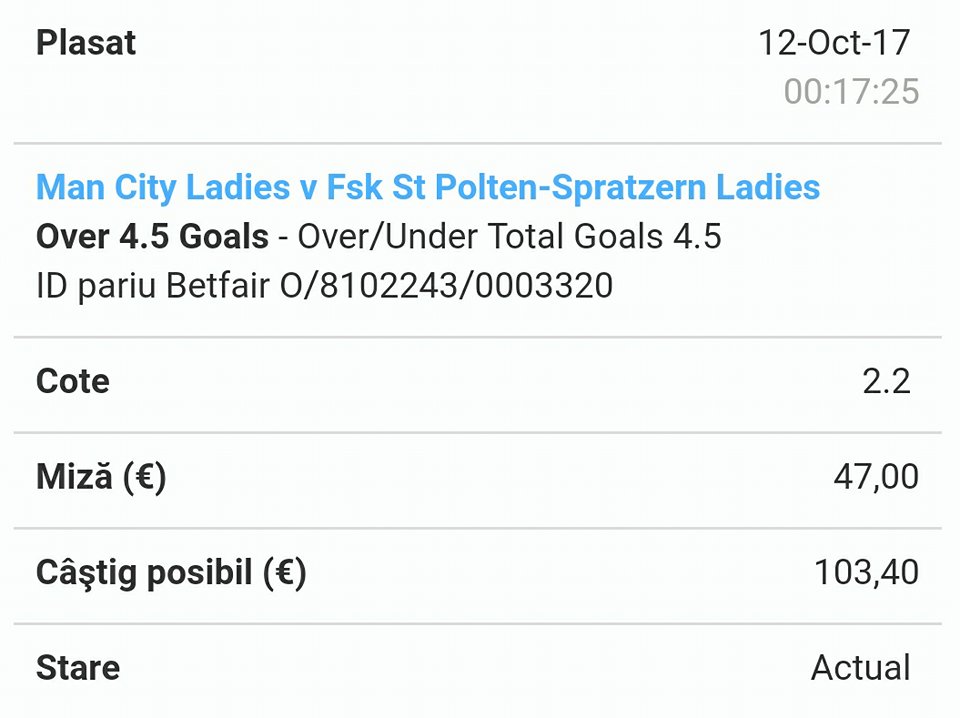Select the placed date 12-Oct-17
Screen dimensions: 960x718
click(x=834, y=43)
